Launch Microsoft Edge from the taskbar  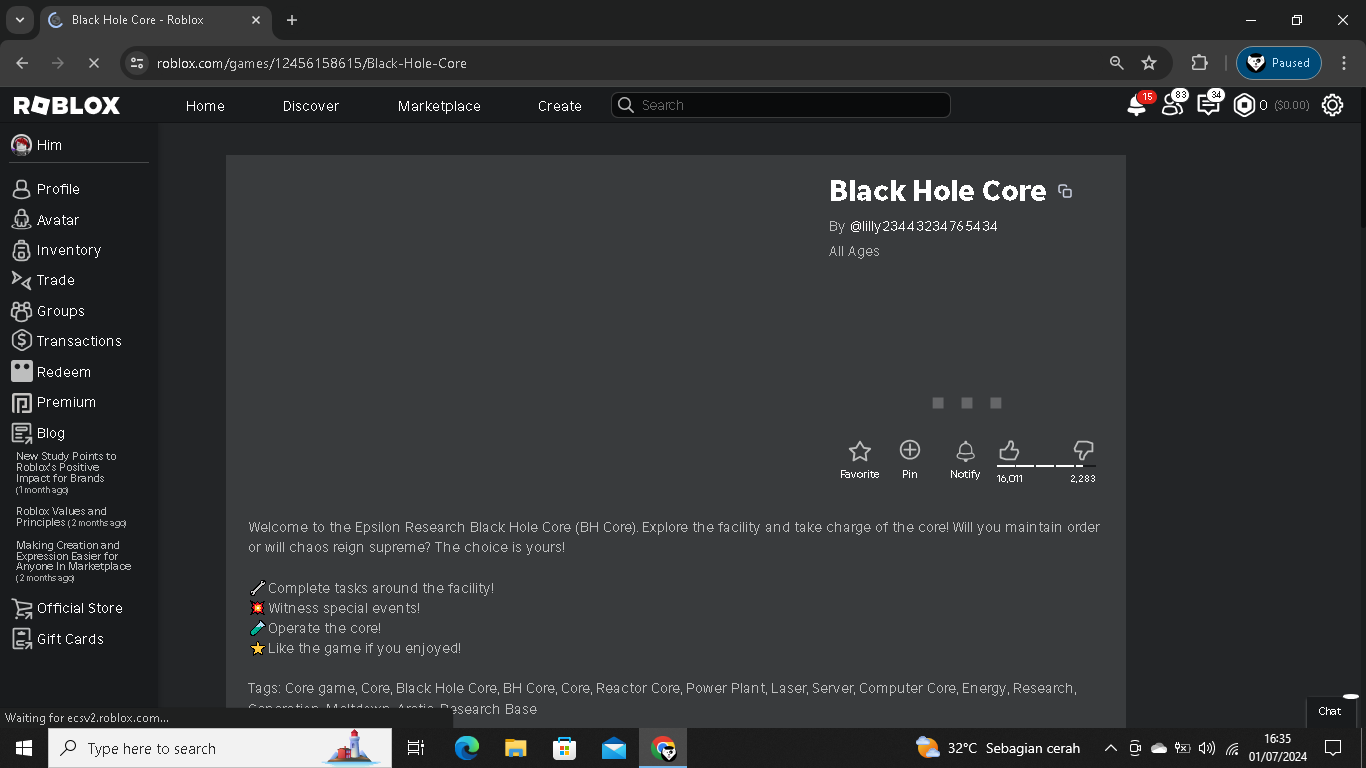466,748
